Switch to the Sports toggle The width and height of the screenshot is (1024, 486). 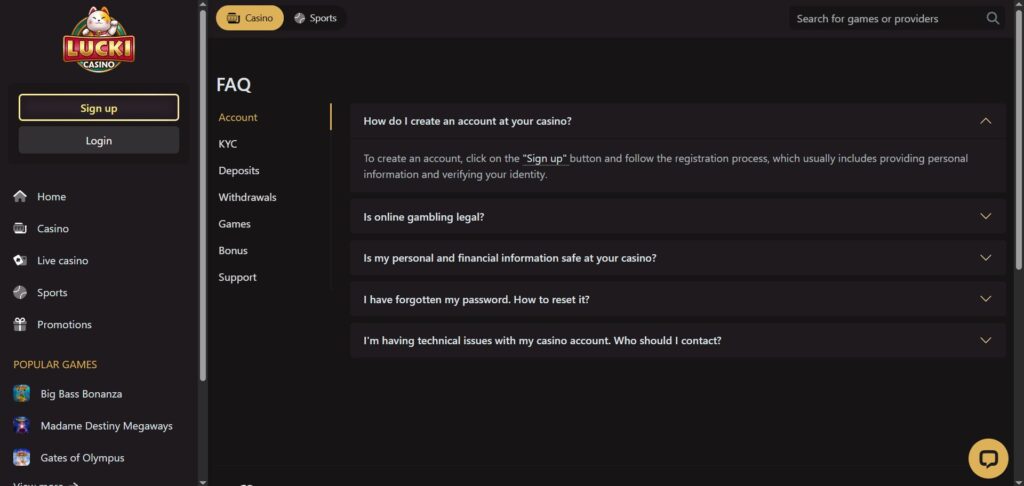click(x=315, y=18)
